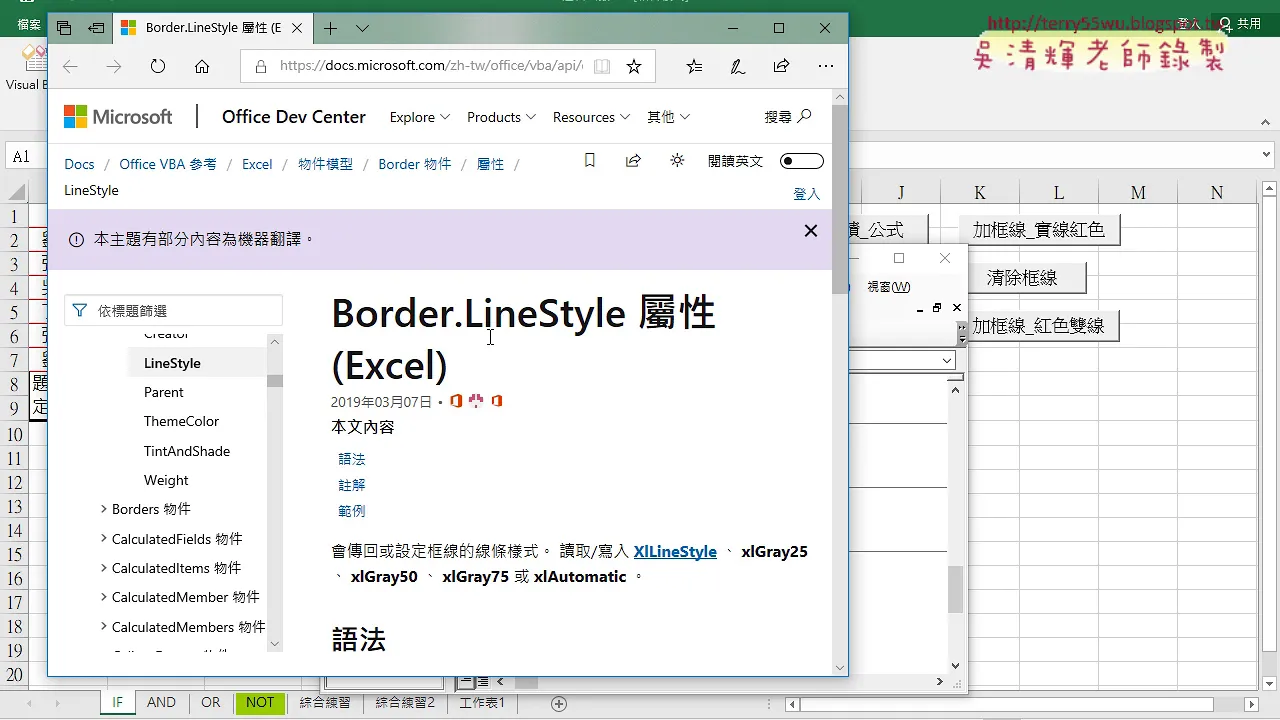Click the 依標題篩選 filter field
The height and width of the screenshot is (720, 1280).
173,311
